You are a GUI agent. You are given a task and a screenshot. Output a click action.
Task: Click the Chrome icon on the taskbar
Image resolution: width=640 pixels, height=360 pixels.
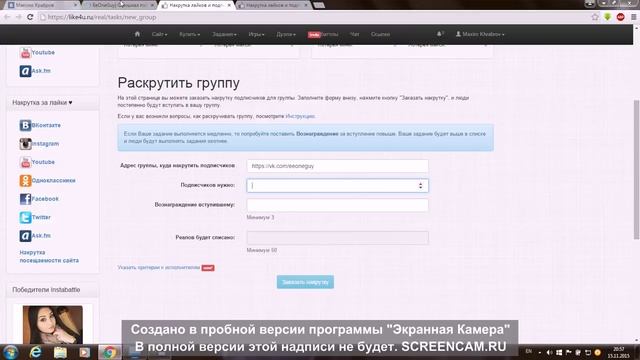click(x=109, y=352)
